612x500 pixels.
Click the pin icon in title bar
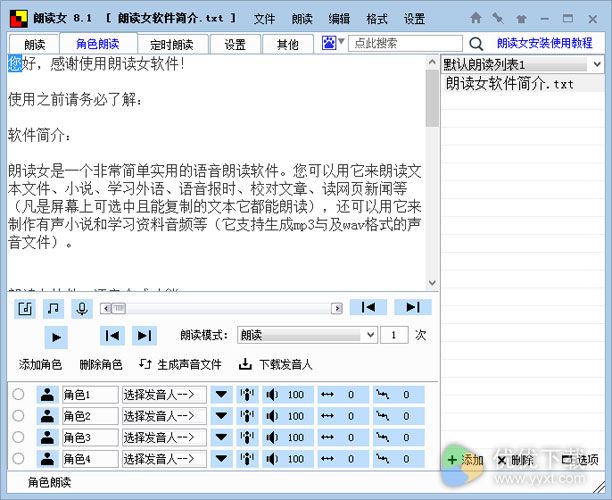click(x=498, y=18)
